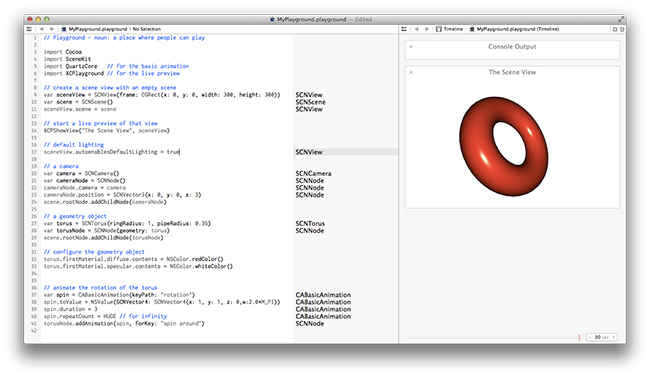
Task: Place cursor on the import SceneKit line
Action: tap(67, 59)
